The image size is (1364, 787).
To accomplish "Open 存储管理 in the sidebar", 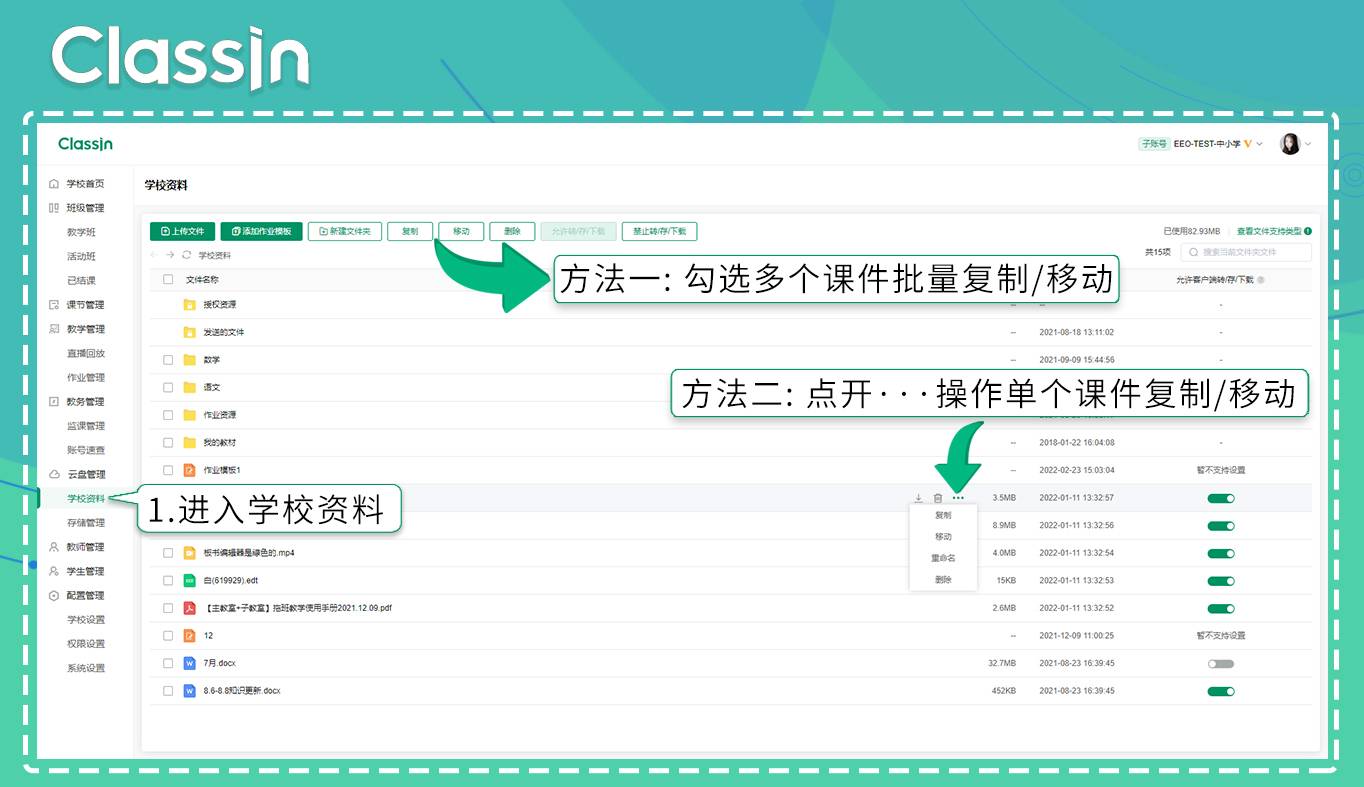I will coord(85,523).
